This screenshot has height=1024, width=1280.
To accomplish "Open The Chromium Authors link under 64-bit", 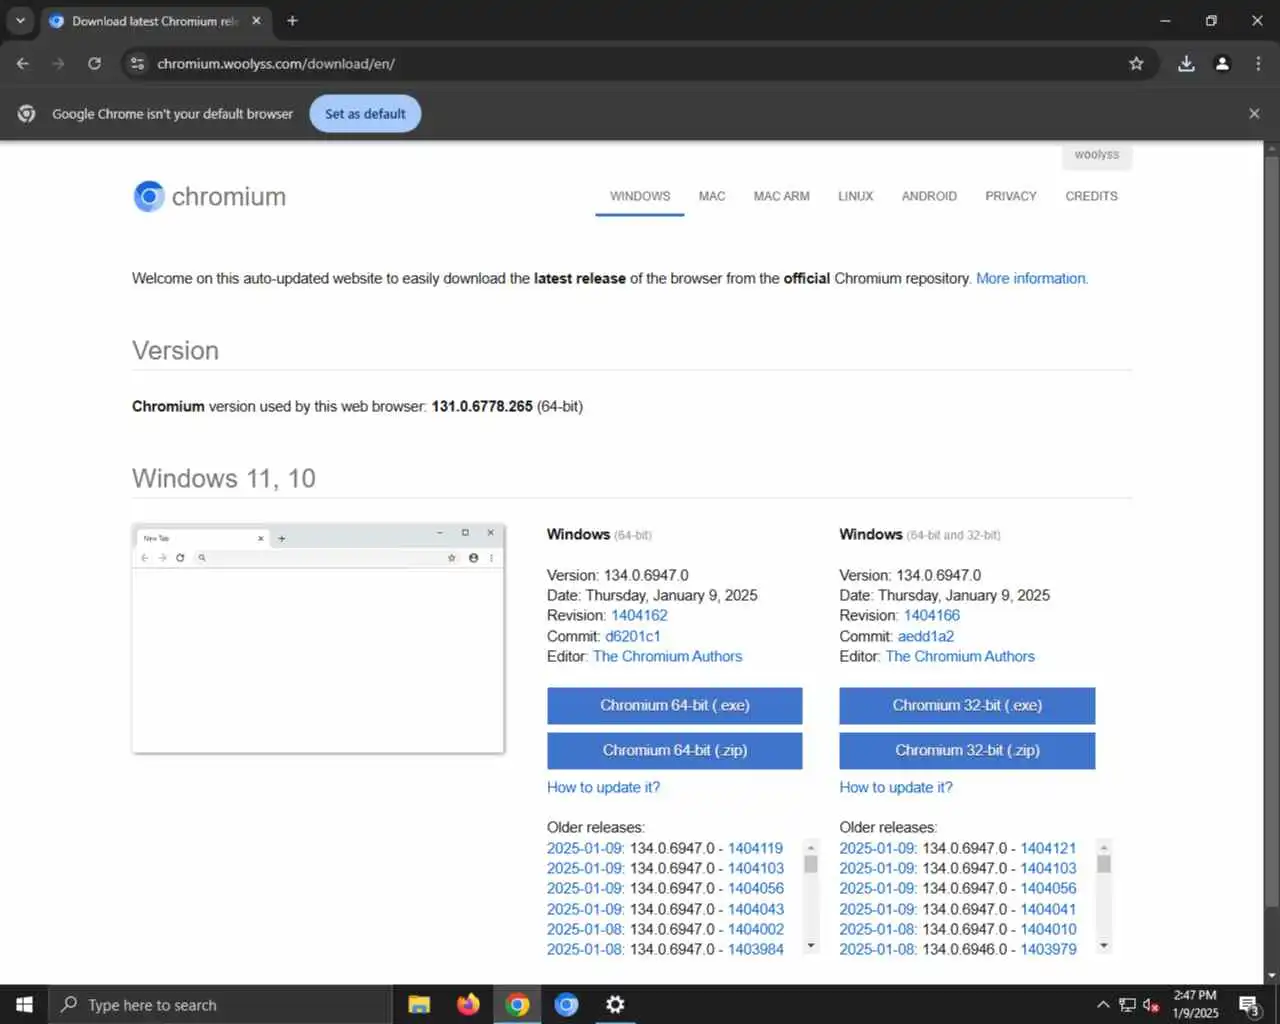I will pos(667,656).
